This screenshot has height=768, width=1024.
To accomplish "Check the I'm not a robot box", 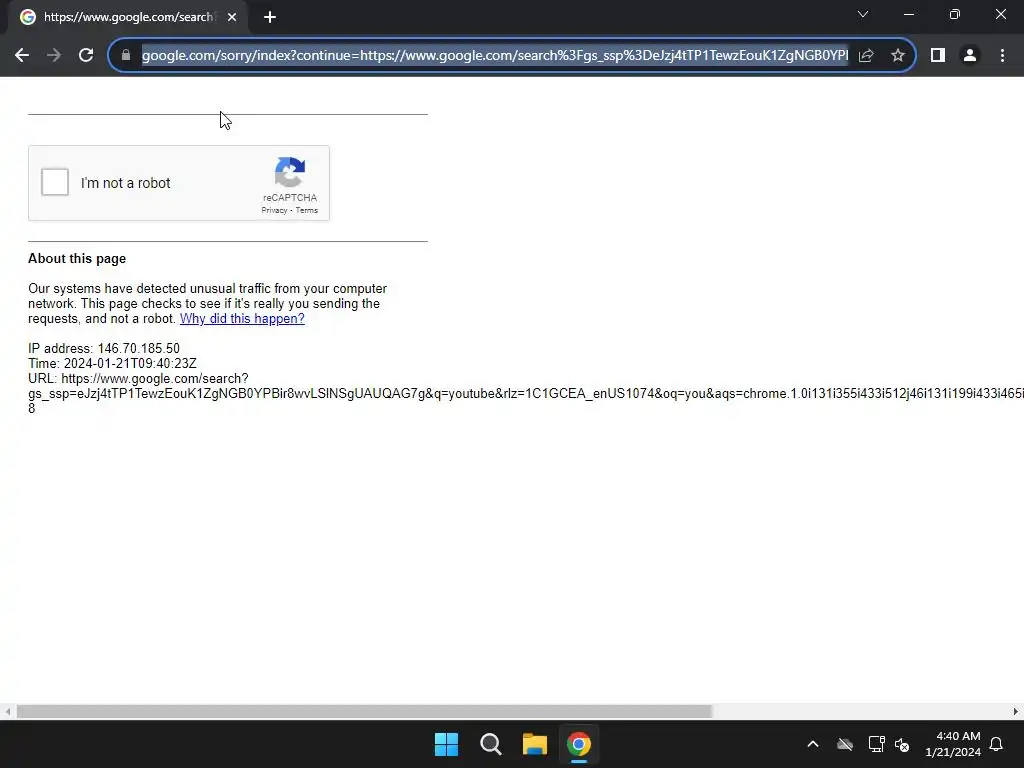I will [55, 182].
